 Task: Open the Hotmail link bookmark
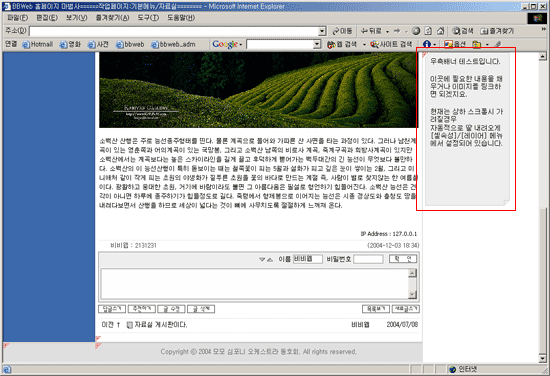point(38,45)
